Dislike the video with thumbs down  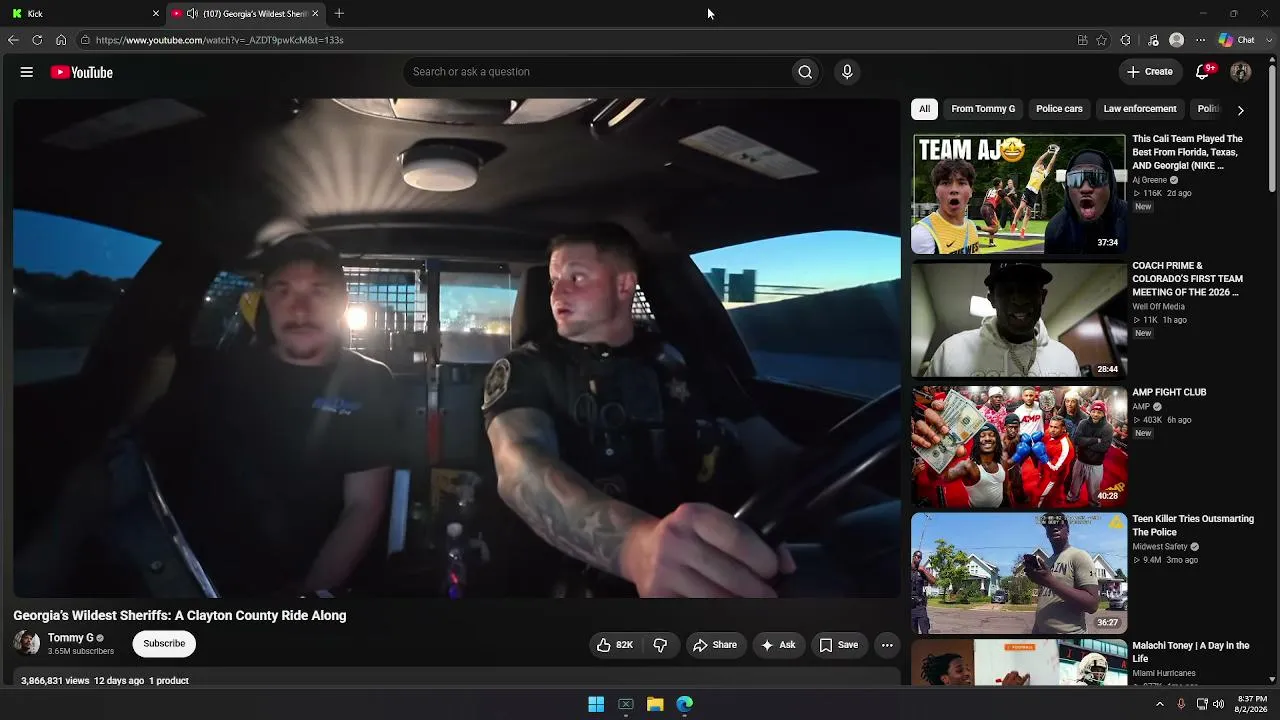660,645
